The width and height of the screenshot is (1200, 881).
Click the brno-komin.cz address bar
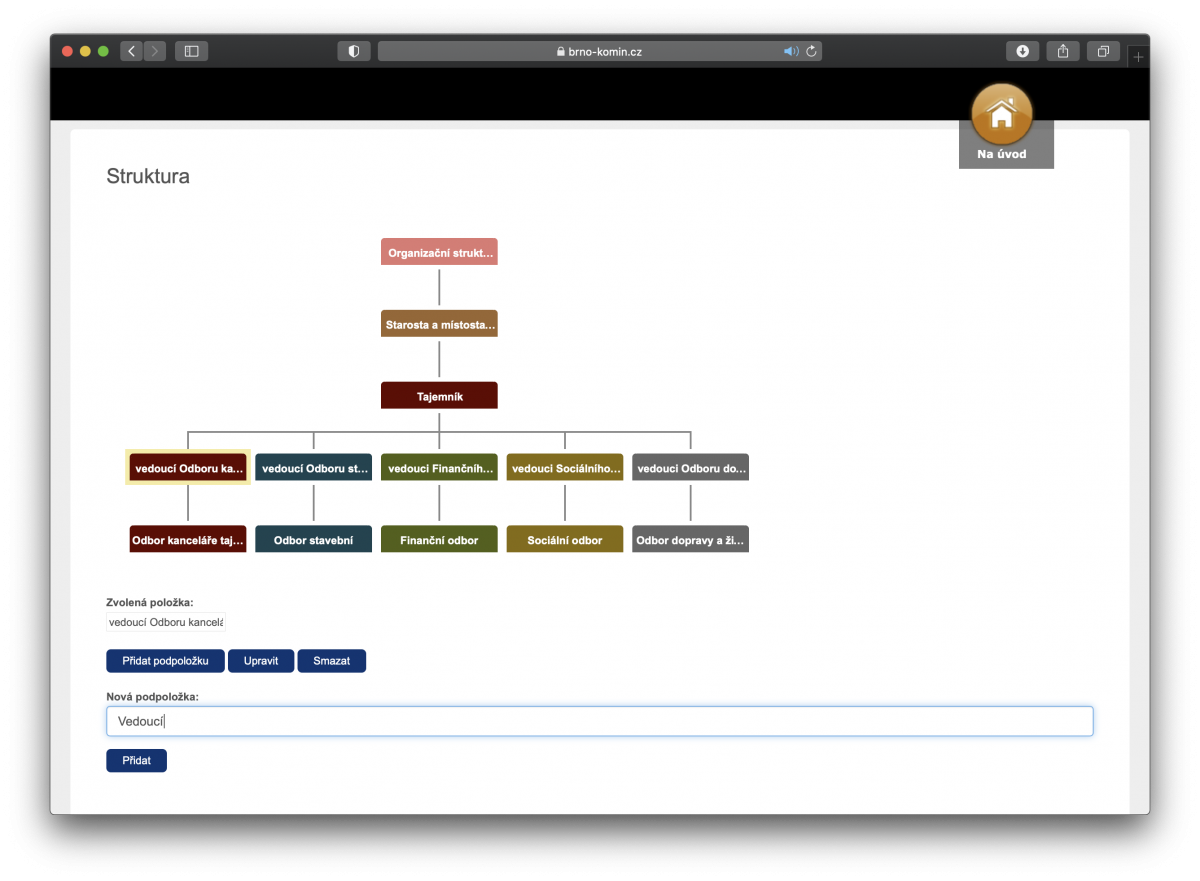[600, 51]
